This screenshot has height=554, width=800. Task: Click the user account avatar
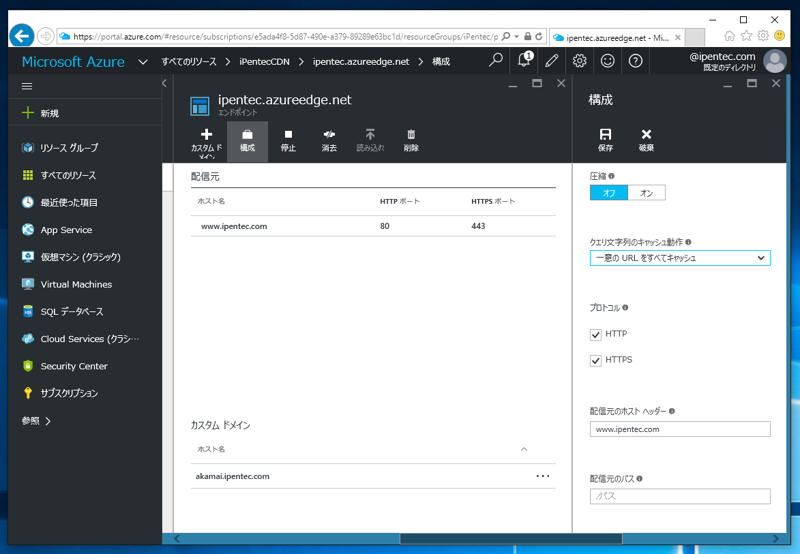(775, 61)
